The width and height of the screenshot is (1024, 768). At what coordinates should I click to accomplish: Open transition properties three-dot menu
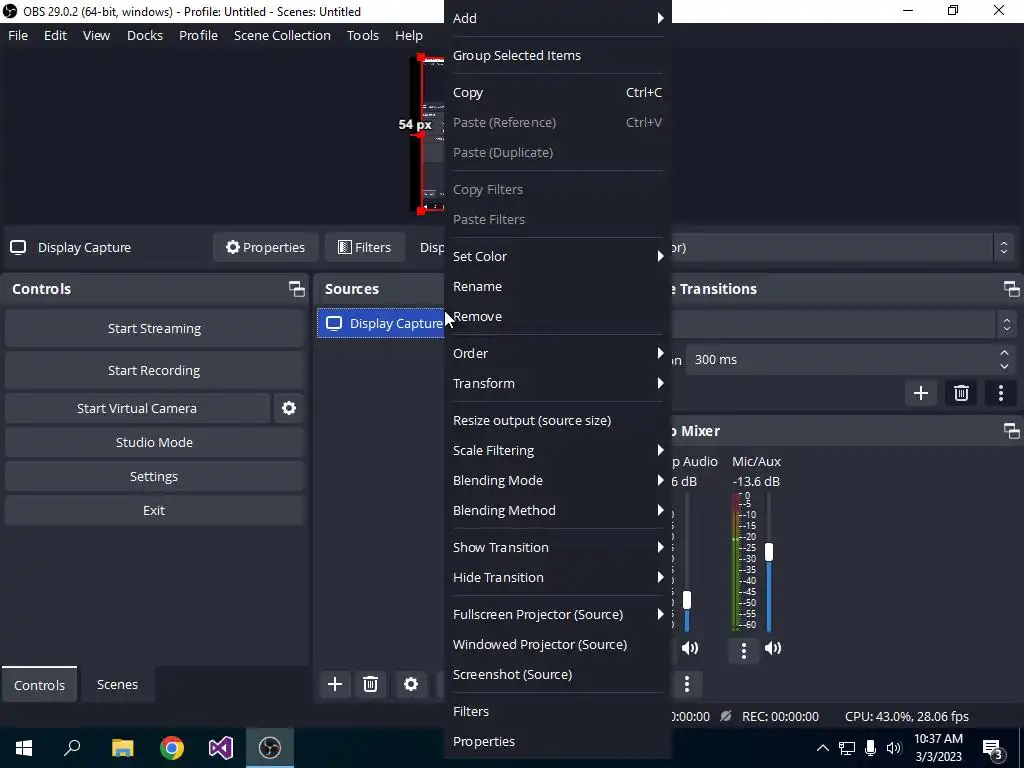pos(1000,393)
